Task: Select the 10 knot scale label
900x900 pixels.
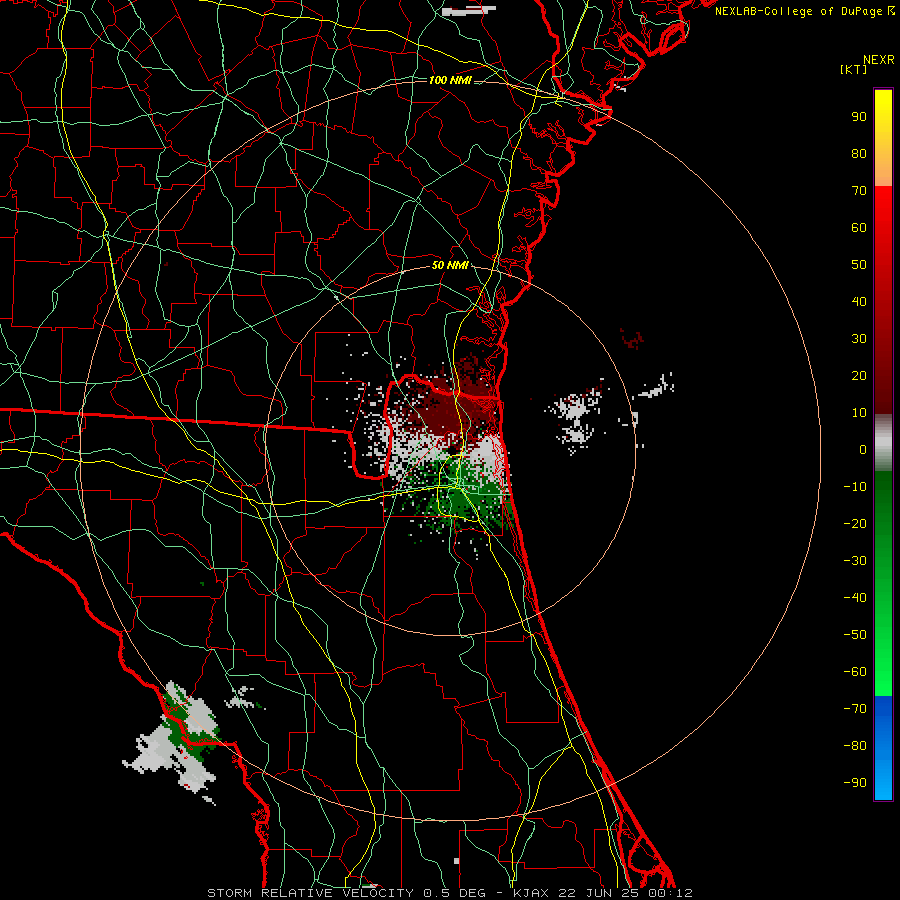Action: (x=859, y=413)
